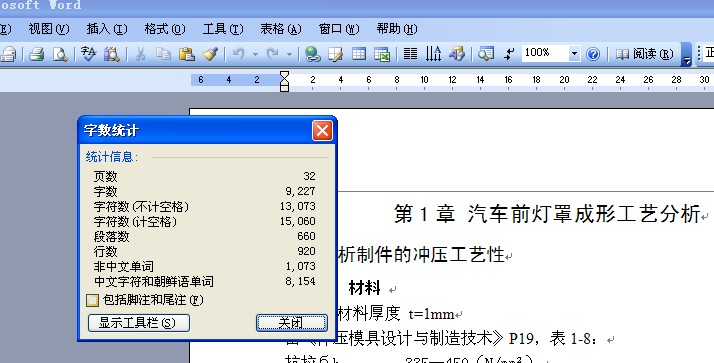The height and width of the screenshot is (363, 714).
Task: Close the 字数统计 dialog with red X
Action: pyautogui.click(x=322, y=131)
